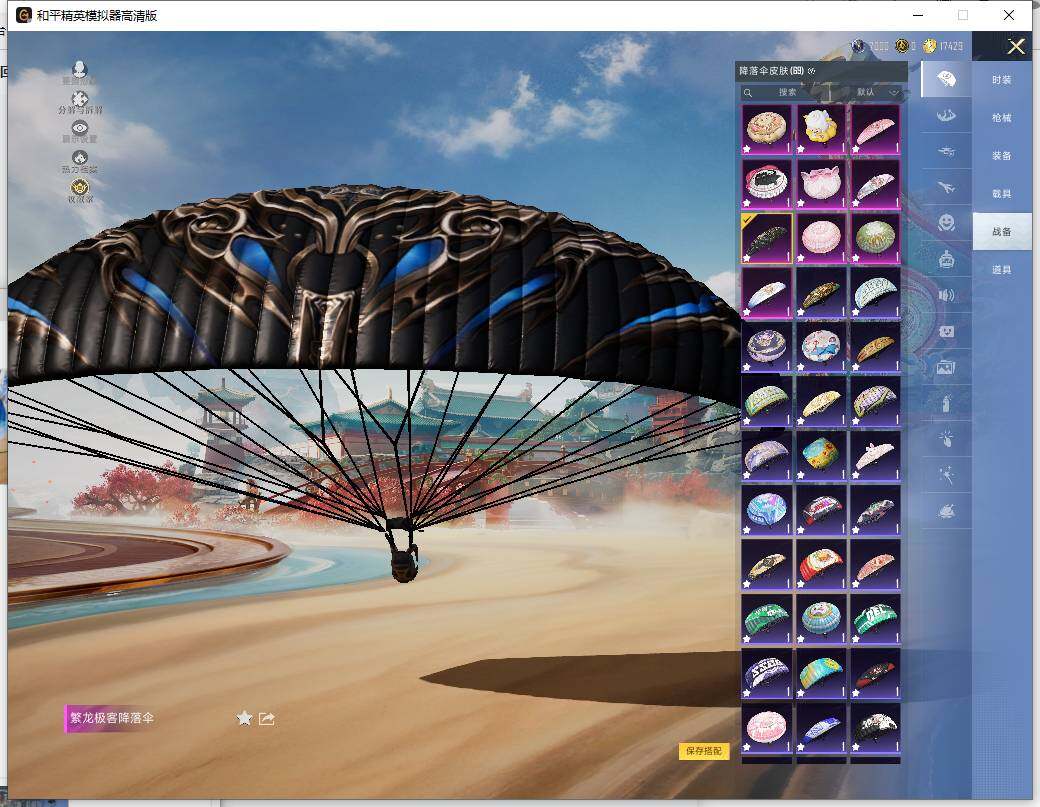The image size is (1040, 807).
Task: Open the sparkle firework category icon
Action: pos(946,475)
